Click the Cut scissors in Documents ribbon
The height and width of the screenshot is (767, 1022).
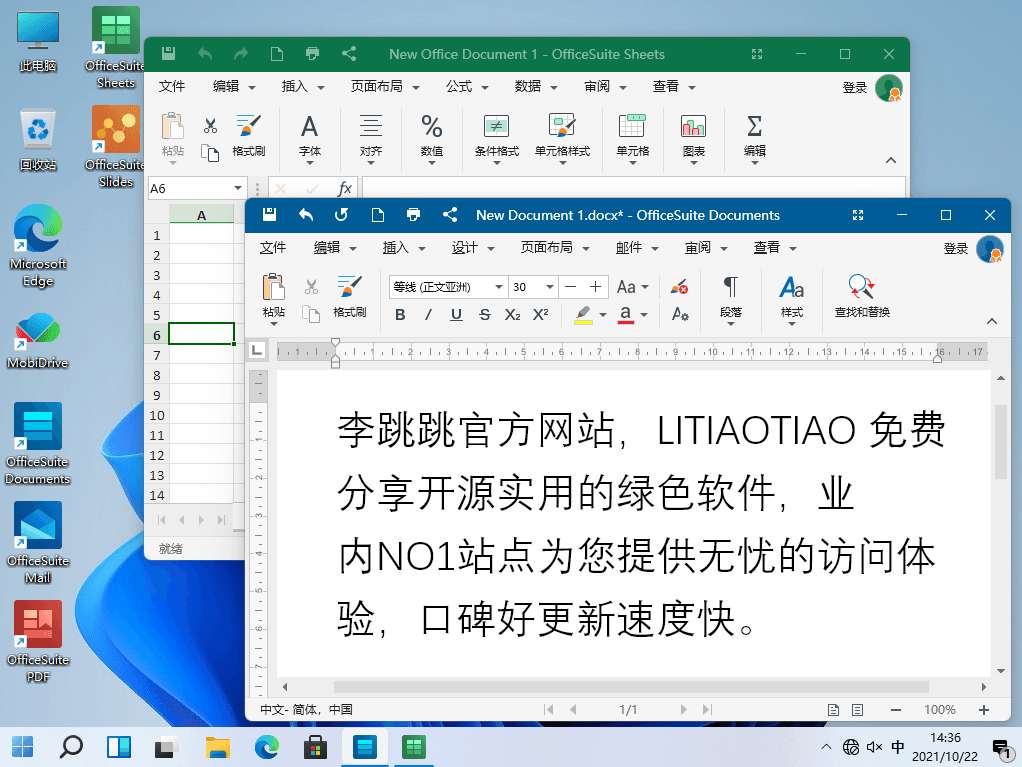tap(311, 286)
